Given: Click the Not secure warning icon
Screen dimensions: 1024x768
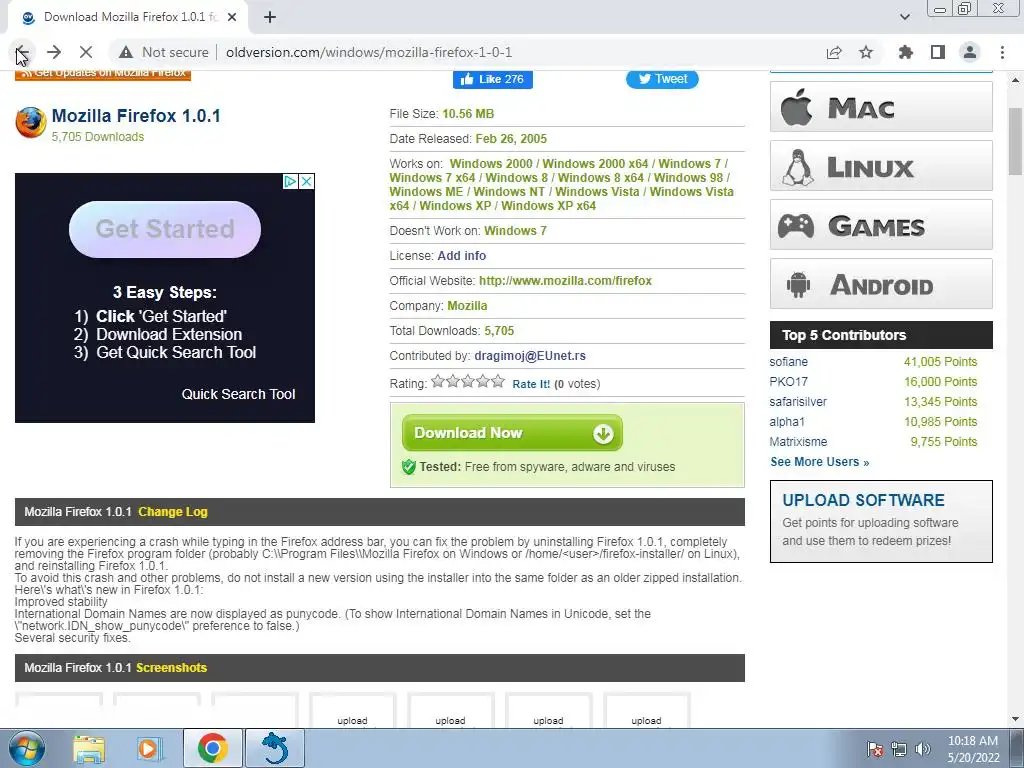Looking at the screenshot, I should (126, 52).
